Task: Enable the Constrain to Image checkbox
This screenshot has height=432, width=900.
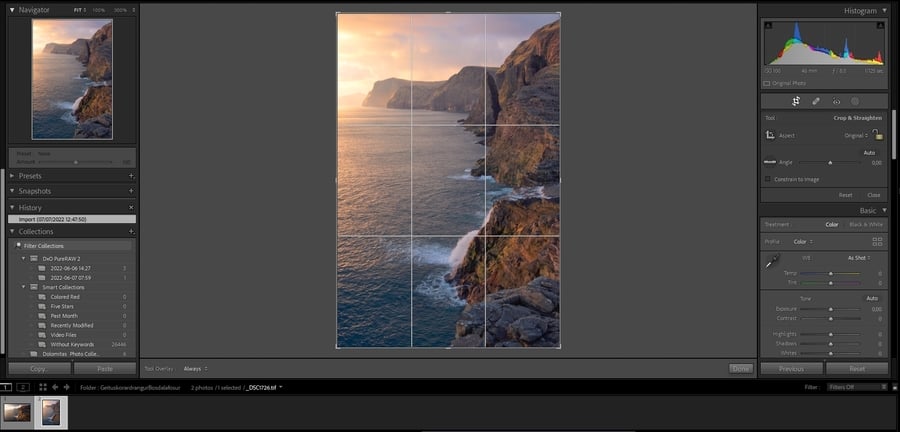Action: click(x=768, y=178)
